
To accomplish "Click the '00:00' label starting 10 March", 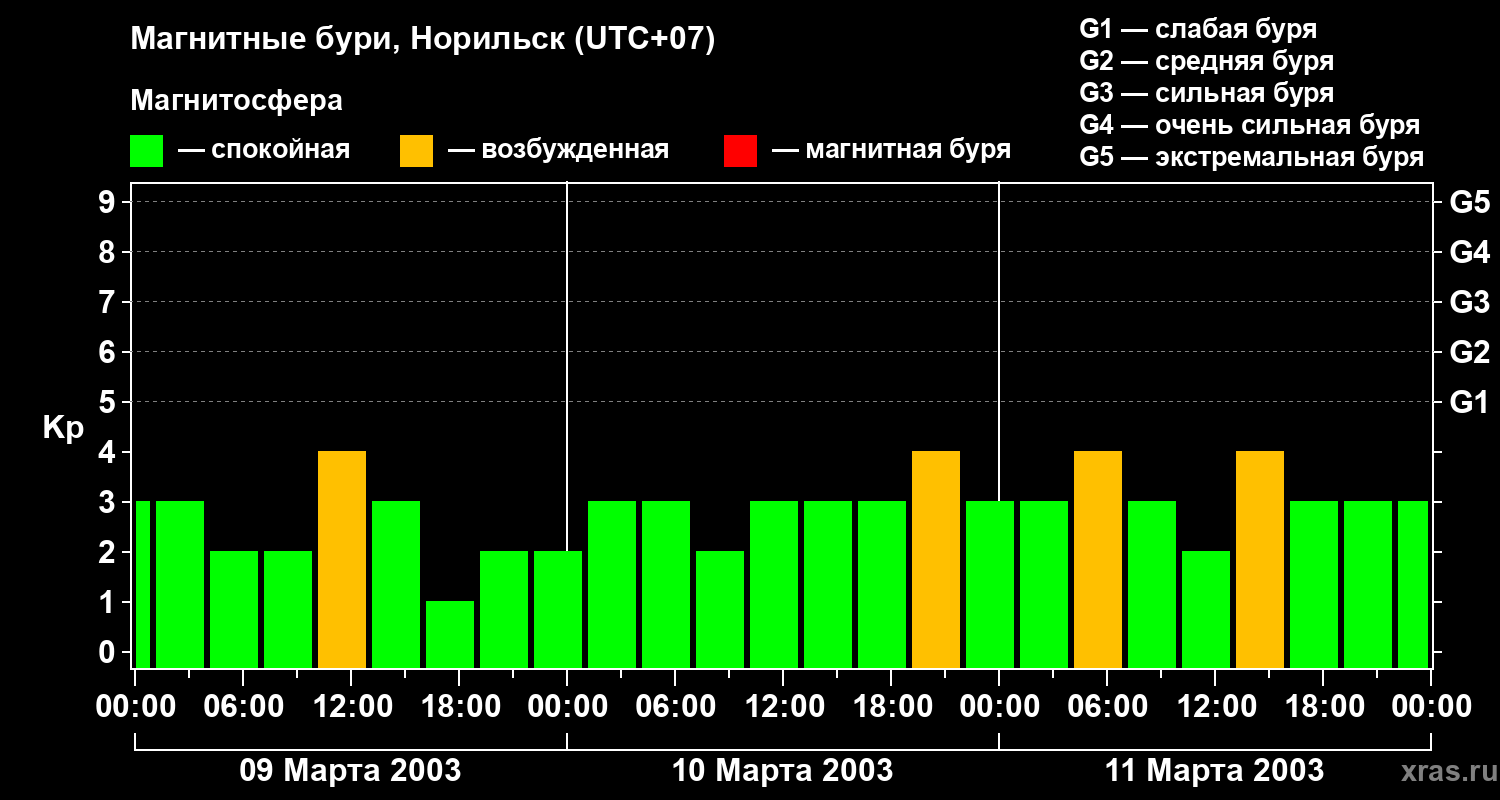I will point(567,707).
